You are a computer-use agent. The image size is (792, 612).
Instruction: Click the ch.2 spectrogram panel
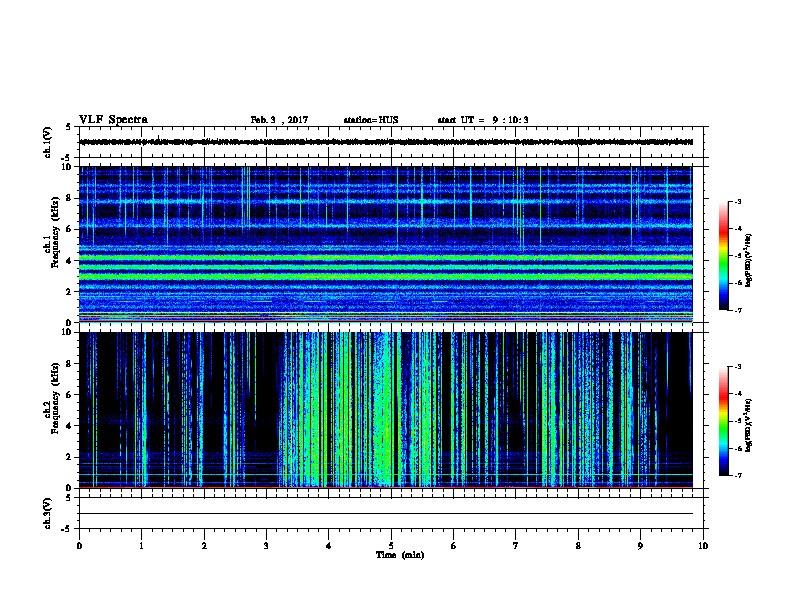[386, 410]
